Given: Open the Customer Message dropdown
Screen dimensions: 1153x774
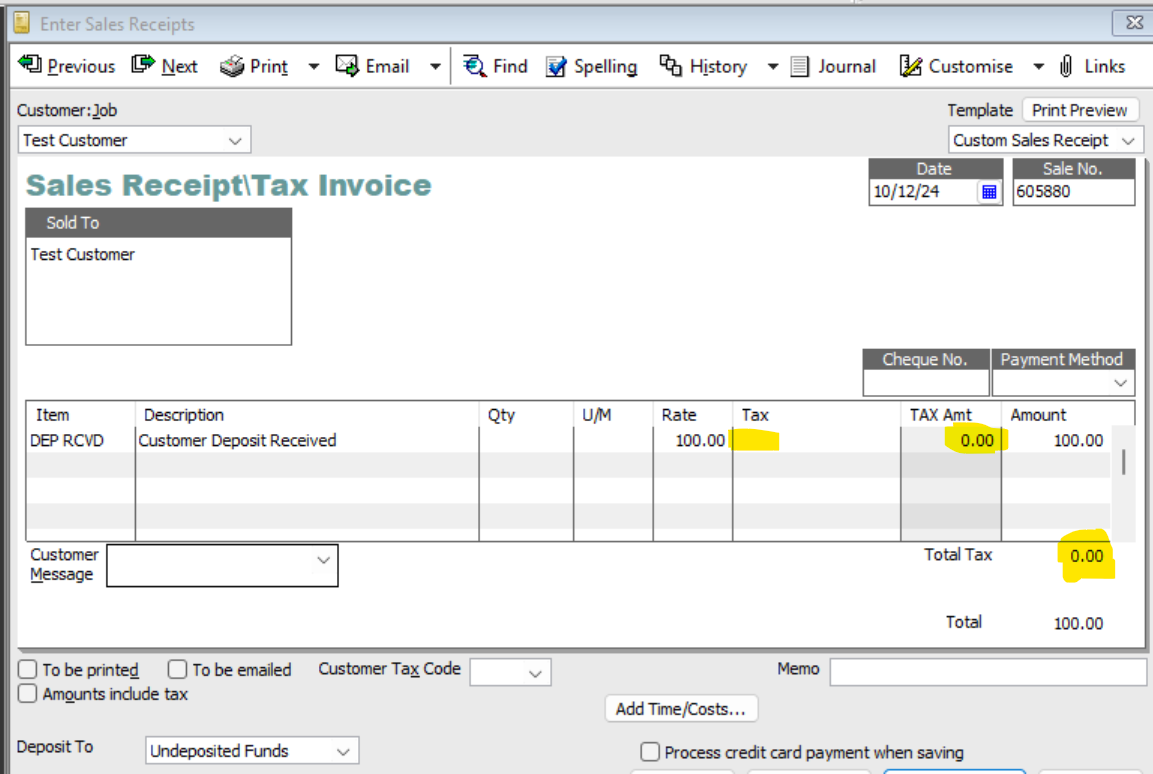Looking at the screenshot, I should coord(323,560).
